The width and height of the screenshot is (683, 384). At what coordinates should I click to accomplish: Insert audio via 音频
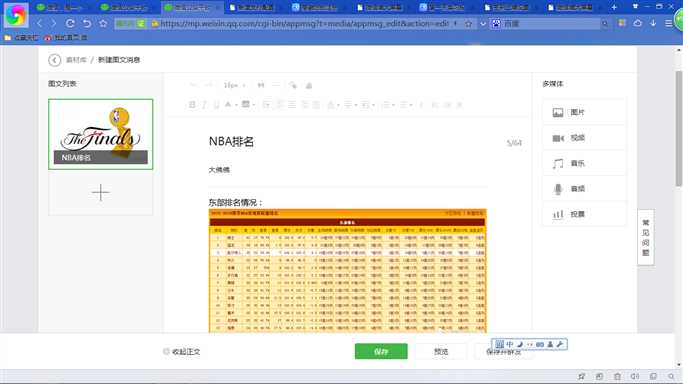pos(584,189)
